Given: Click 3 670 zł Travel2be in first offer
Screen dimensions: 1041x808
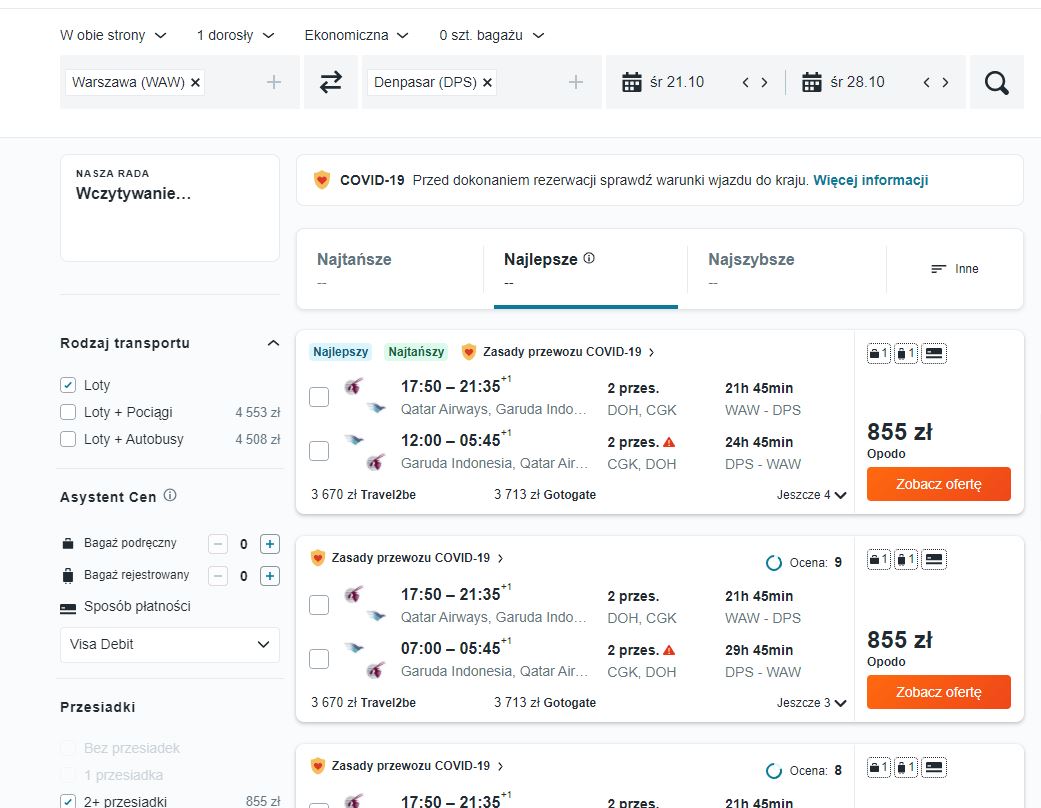Looking at the screenshot, I should point(363,495).
